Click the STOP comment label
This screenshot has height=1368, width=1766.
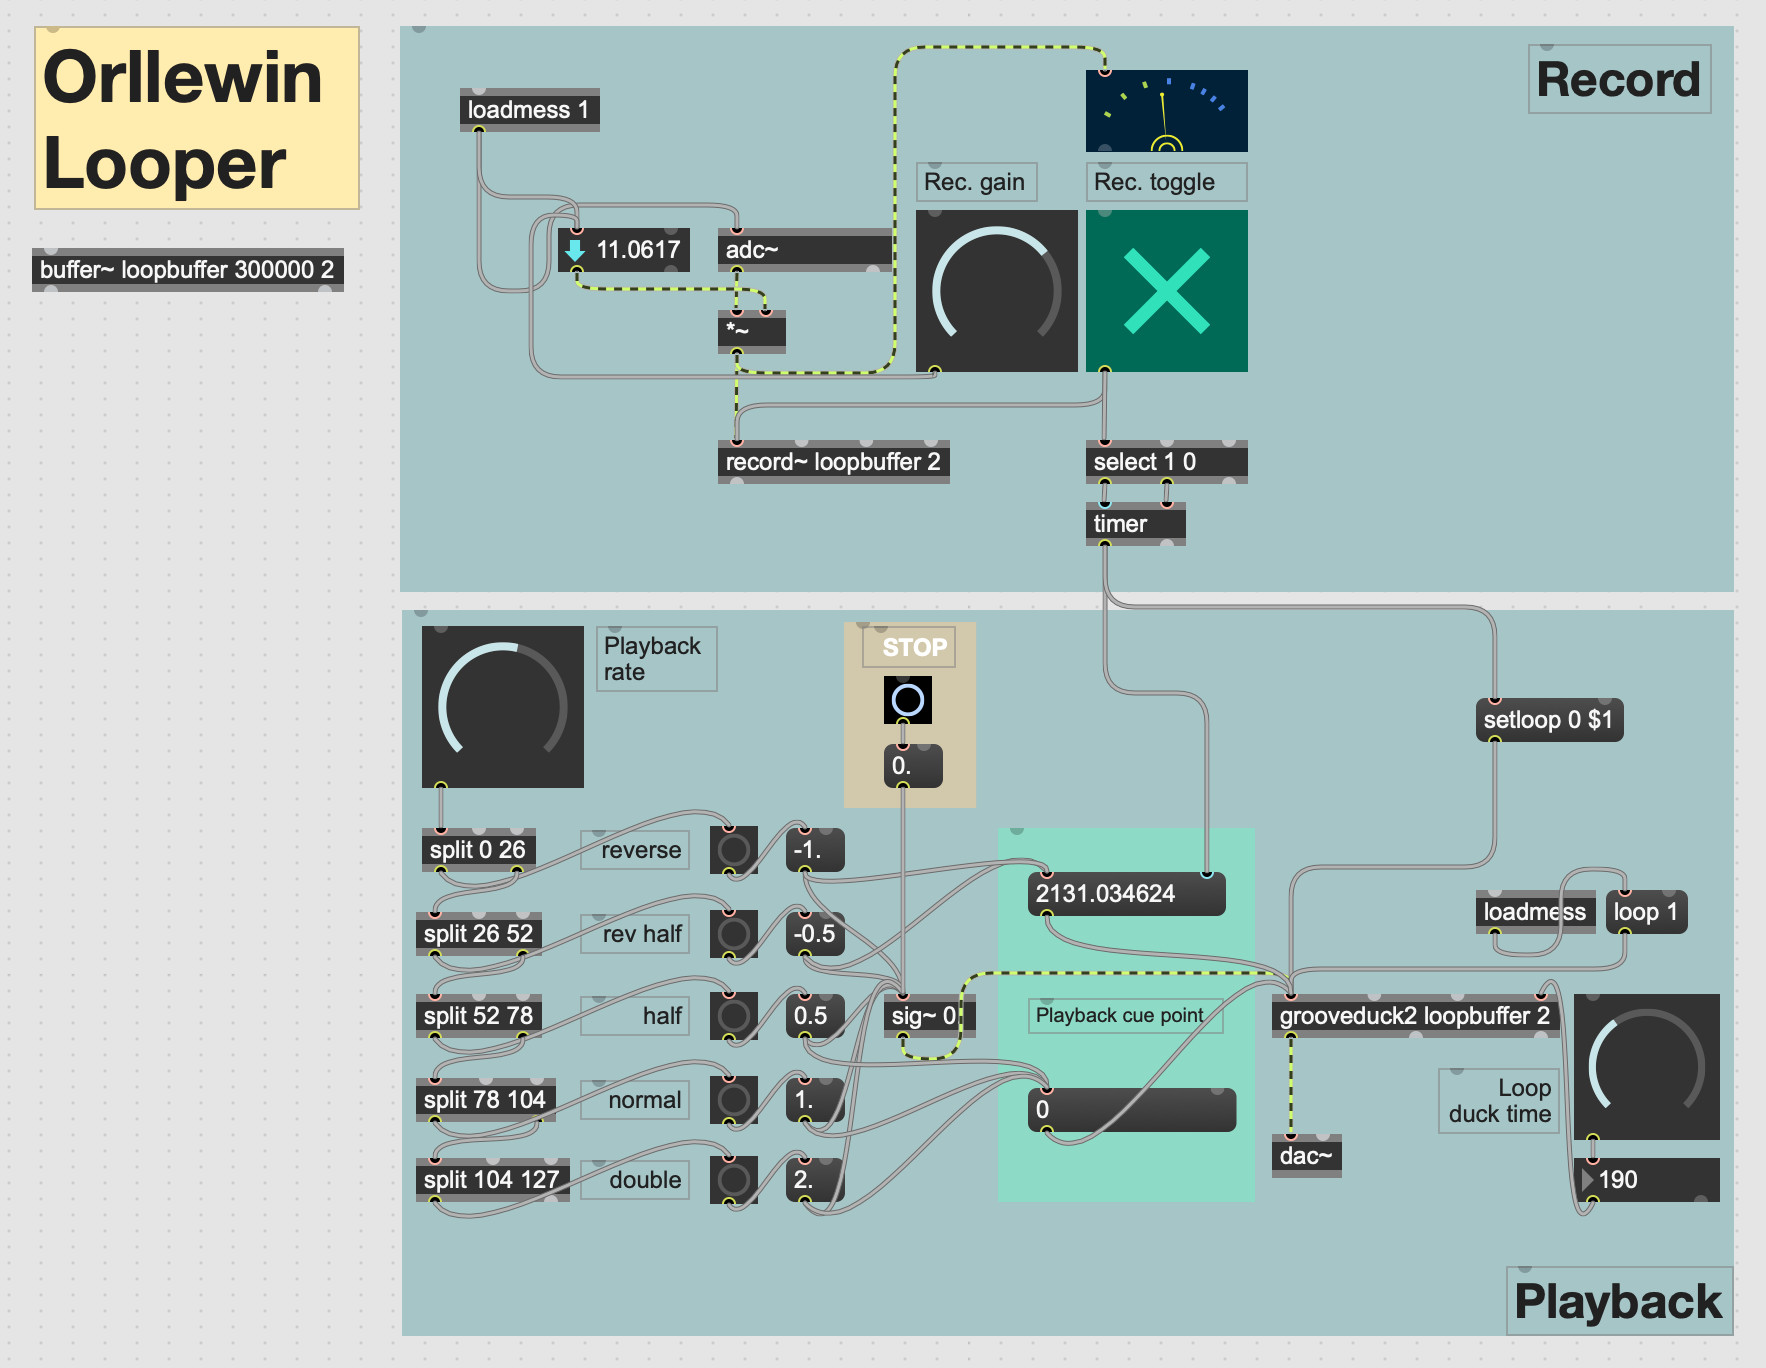click(x=909, y=647)
